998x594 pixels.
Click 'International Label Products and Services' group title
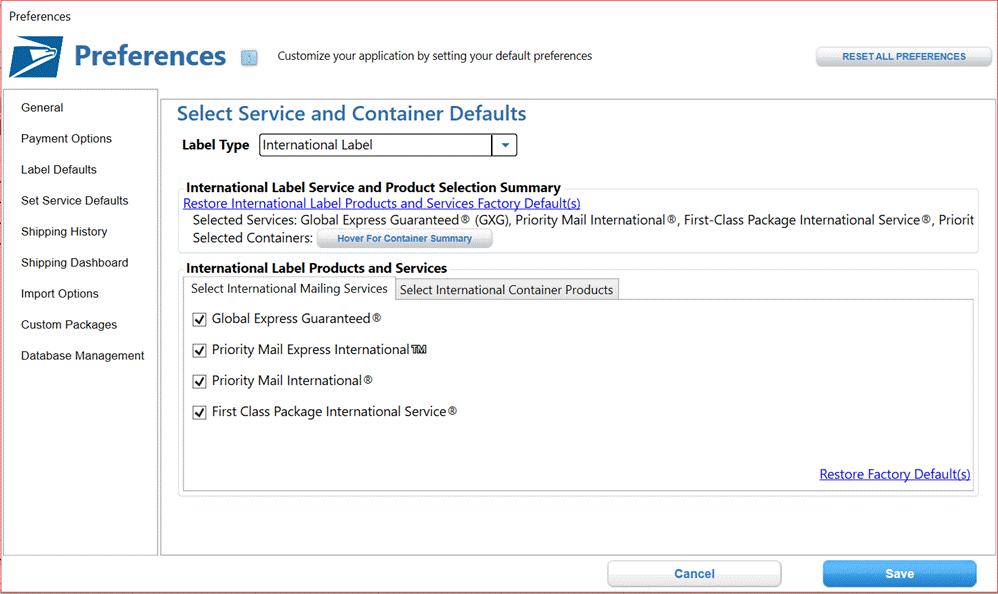pos(316,268)
